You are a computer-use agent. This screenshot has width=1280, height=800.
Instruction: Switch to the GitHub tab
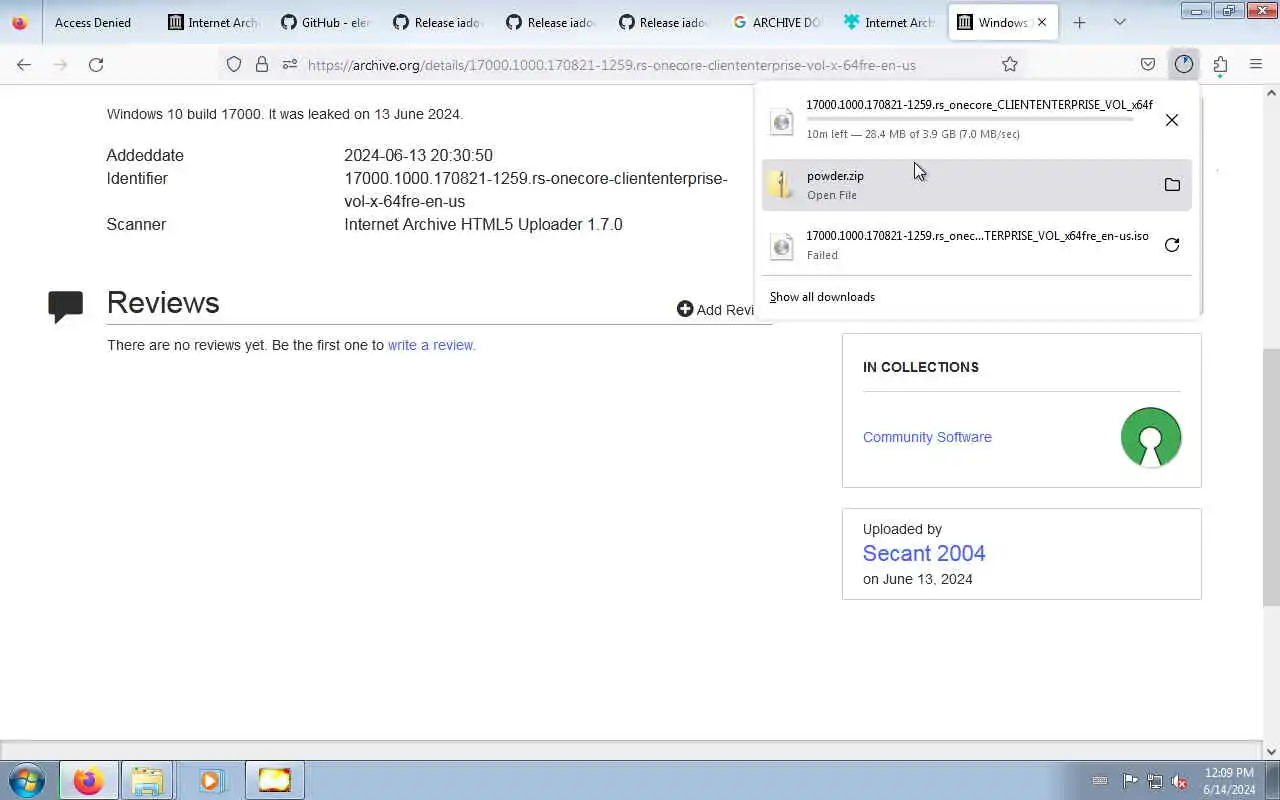point(326,22)
